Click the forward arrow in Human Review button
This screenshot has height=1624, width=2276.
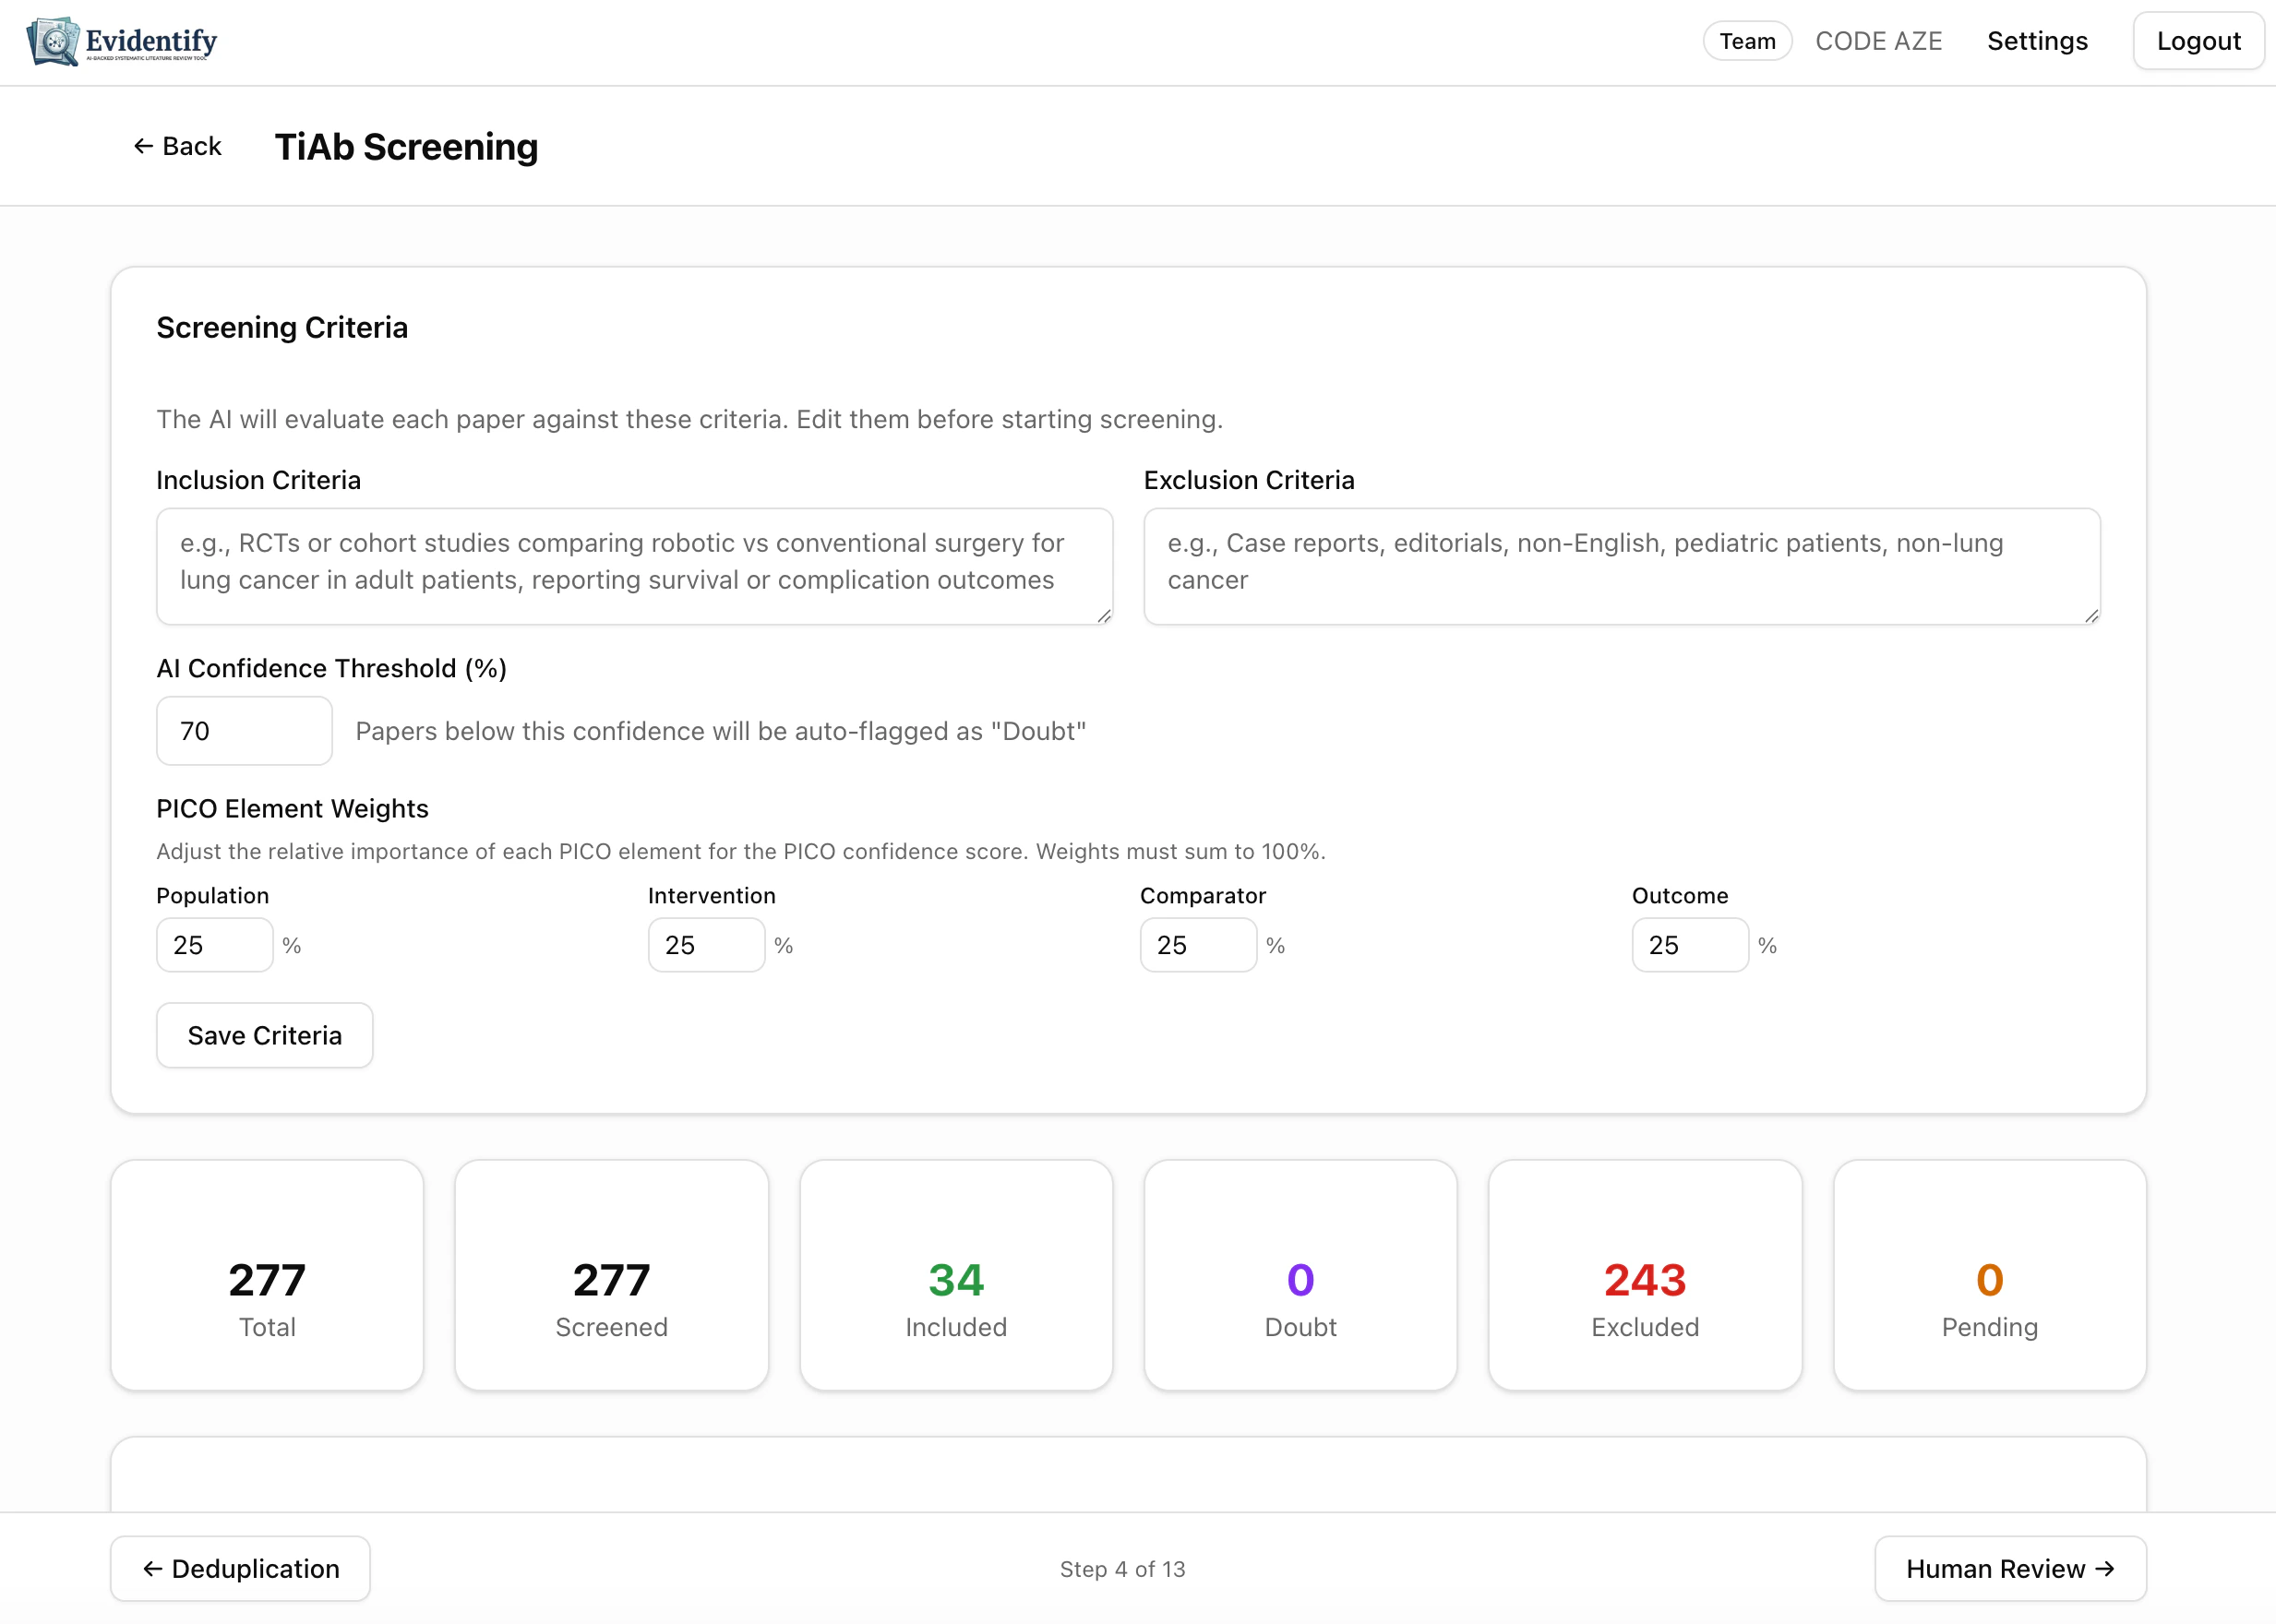coord(2106,1568)
